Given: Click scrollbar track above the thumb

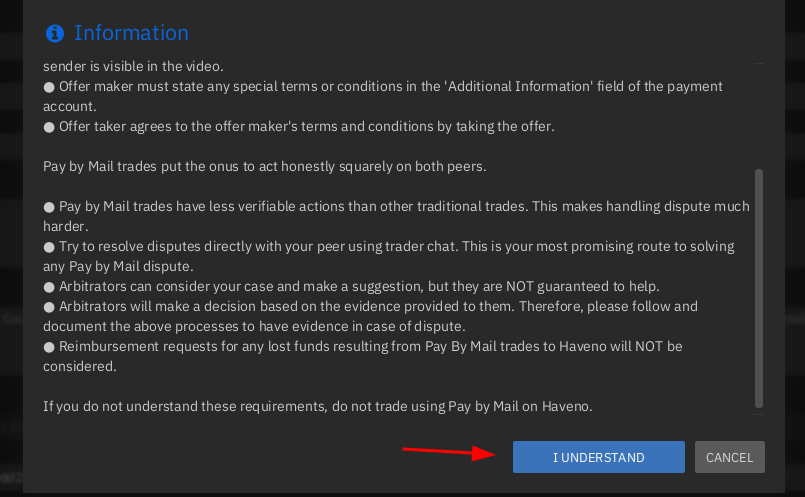Looking at the screenshot, I should (758, 120).
